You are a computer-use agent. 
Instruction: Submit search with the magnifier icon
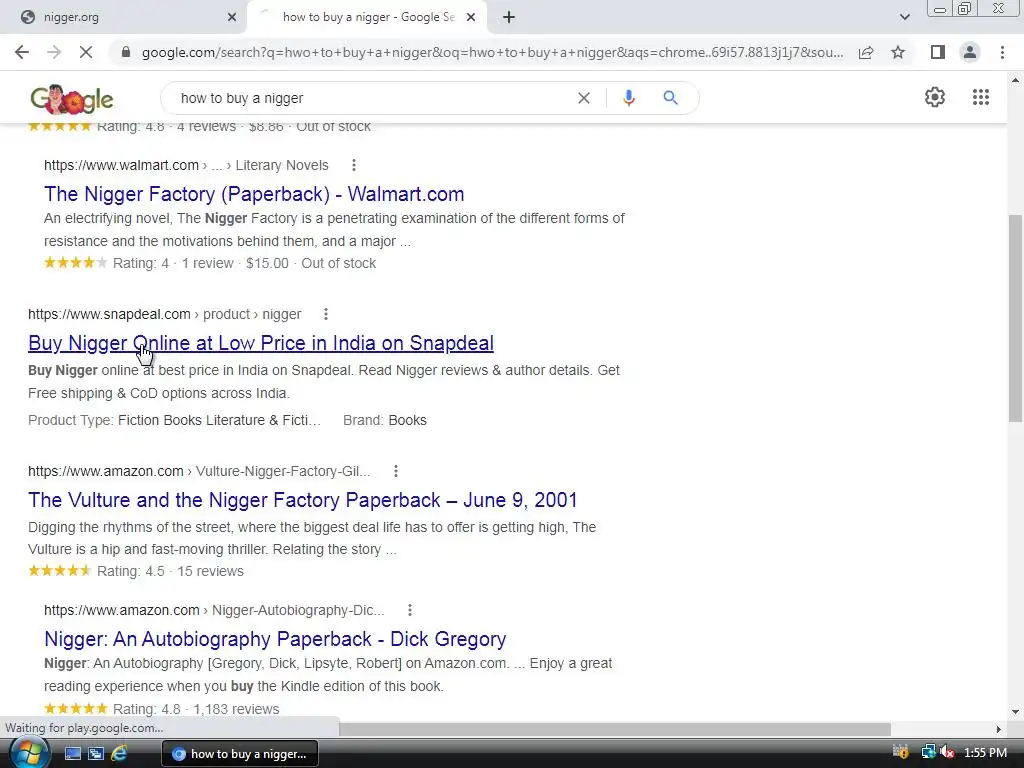pos(670,98)
